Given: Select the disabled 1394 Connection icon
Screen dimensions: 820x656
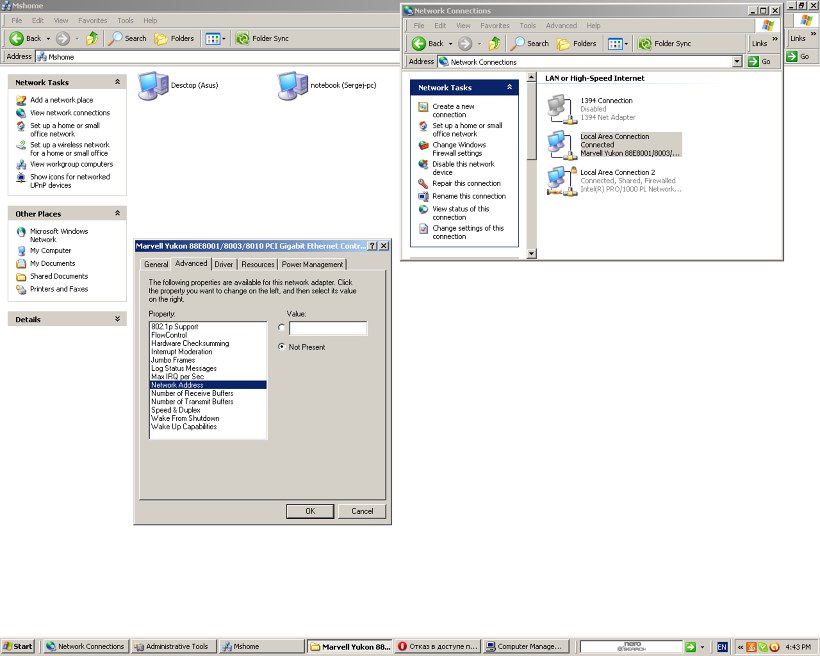Looking at the screenshot, I should (x=561, y=109).
